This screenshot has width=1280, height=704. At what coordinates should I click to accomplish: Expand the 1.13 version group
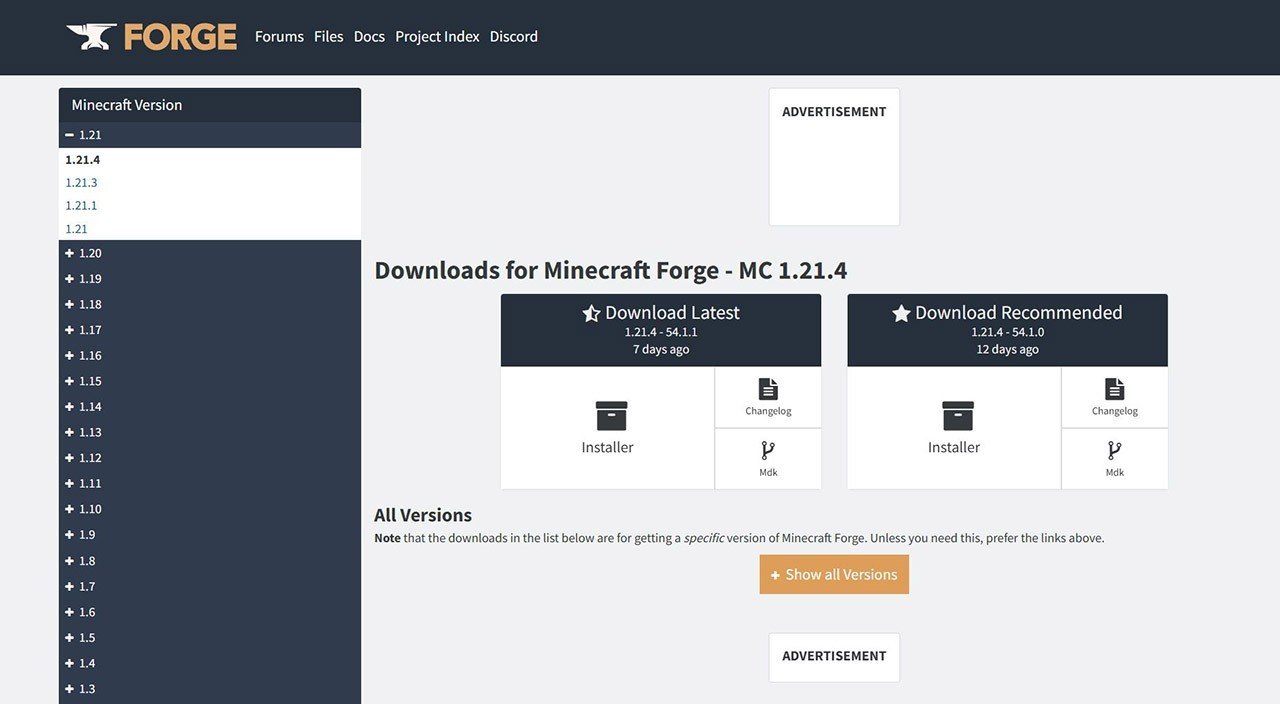[210, 432]
